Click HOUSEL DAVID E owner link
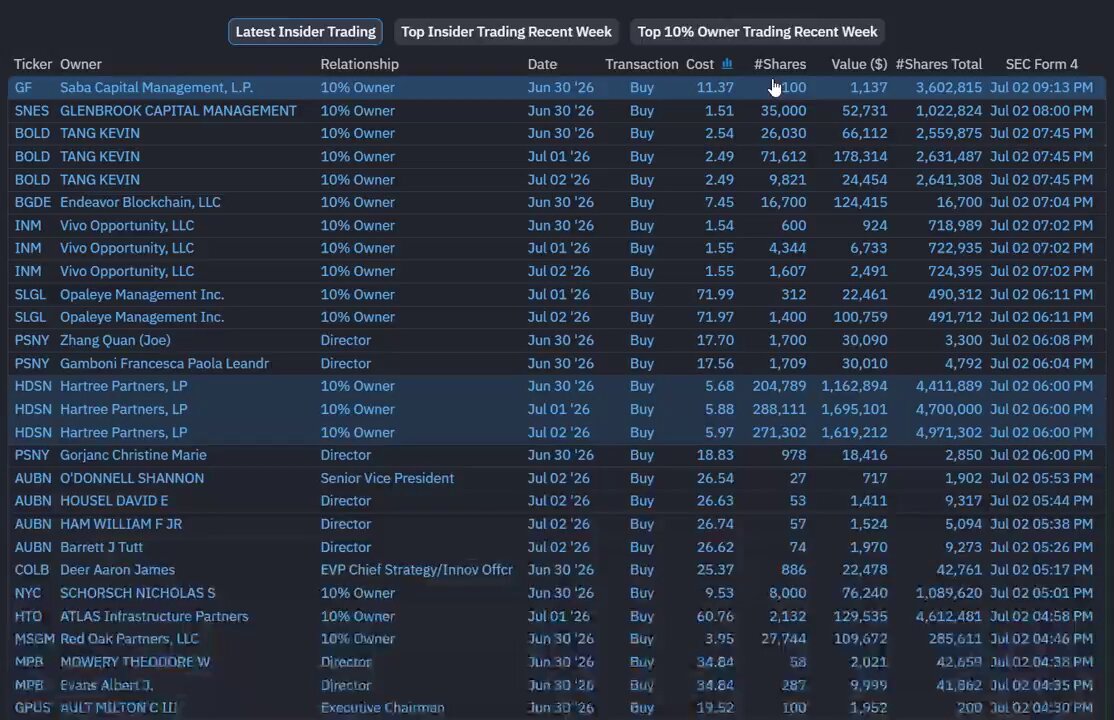 coord(114,501)
